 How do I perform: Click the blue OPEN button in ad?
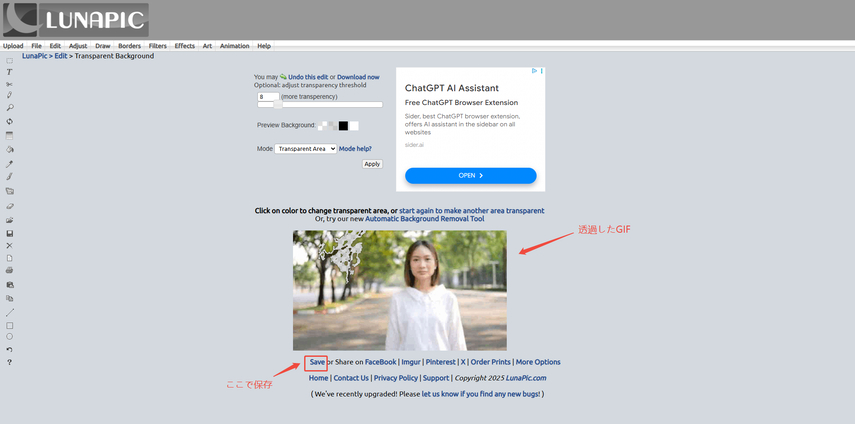(471, 175)
